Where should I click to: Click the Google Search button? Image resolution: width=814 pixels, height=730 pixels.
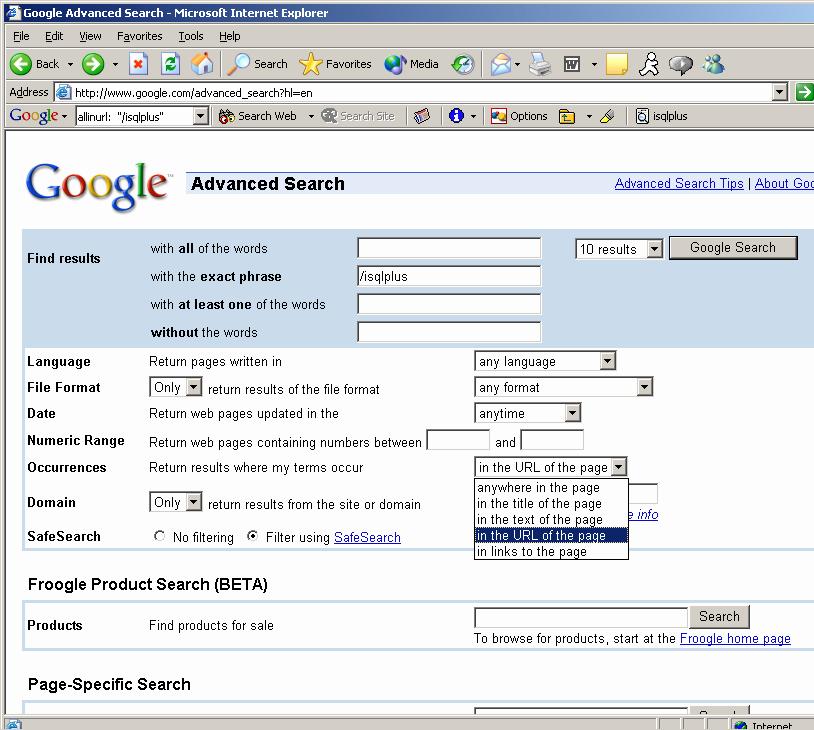click(x=733, y=248)
